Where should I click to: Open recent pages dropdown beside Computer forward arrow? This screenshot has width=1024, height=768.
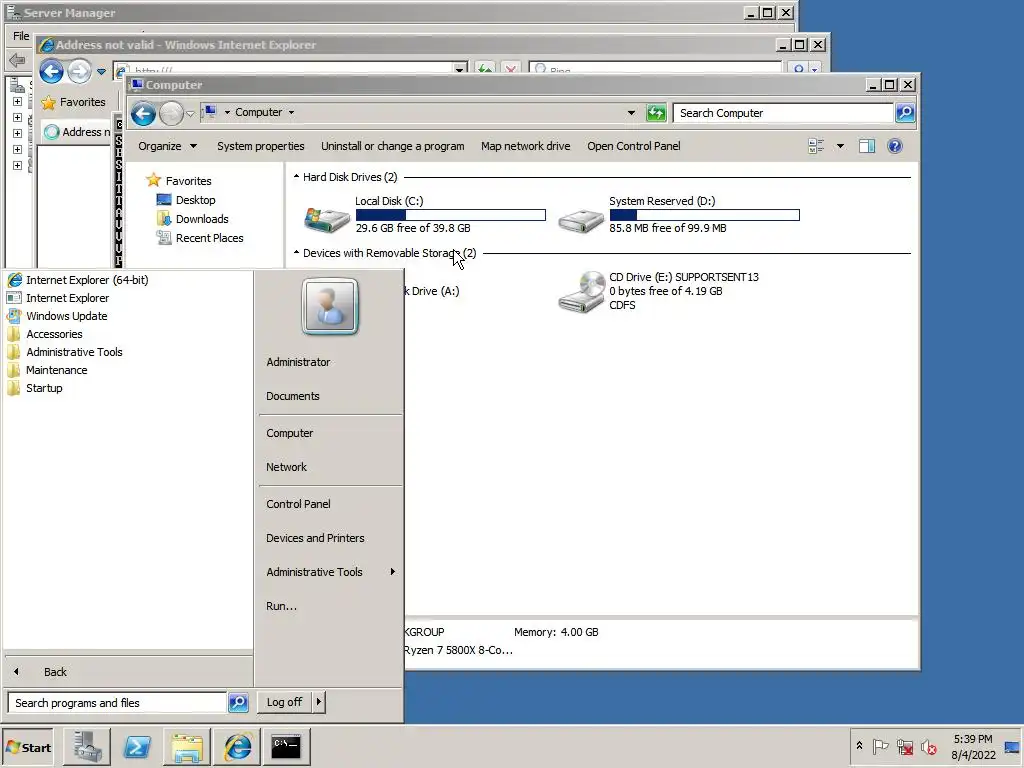pyautogui.click(x=190, y=114)
